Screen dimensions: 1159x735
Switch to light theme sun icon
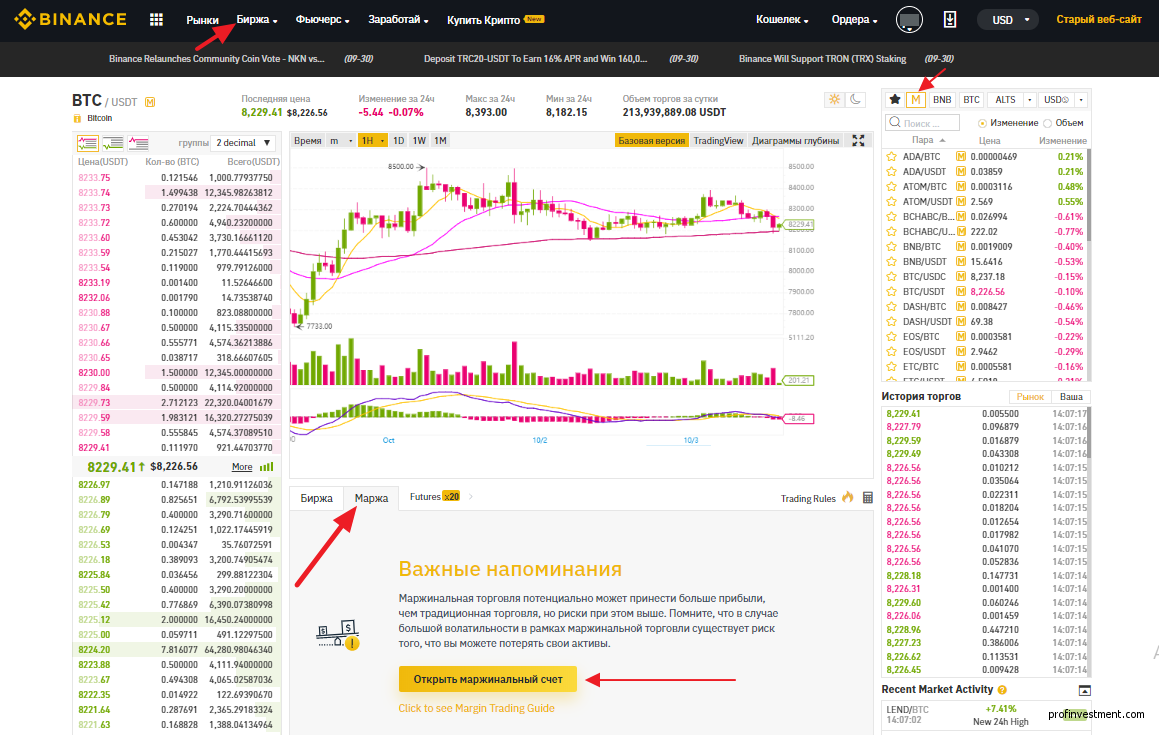(x=835, y=100)
